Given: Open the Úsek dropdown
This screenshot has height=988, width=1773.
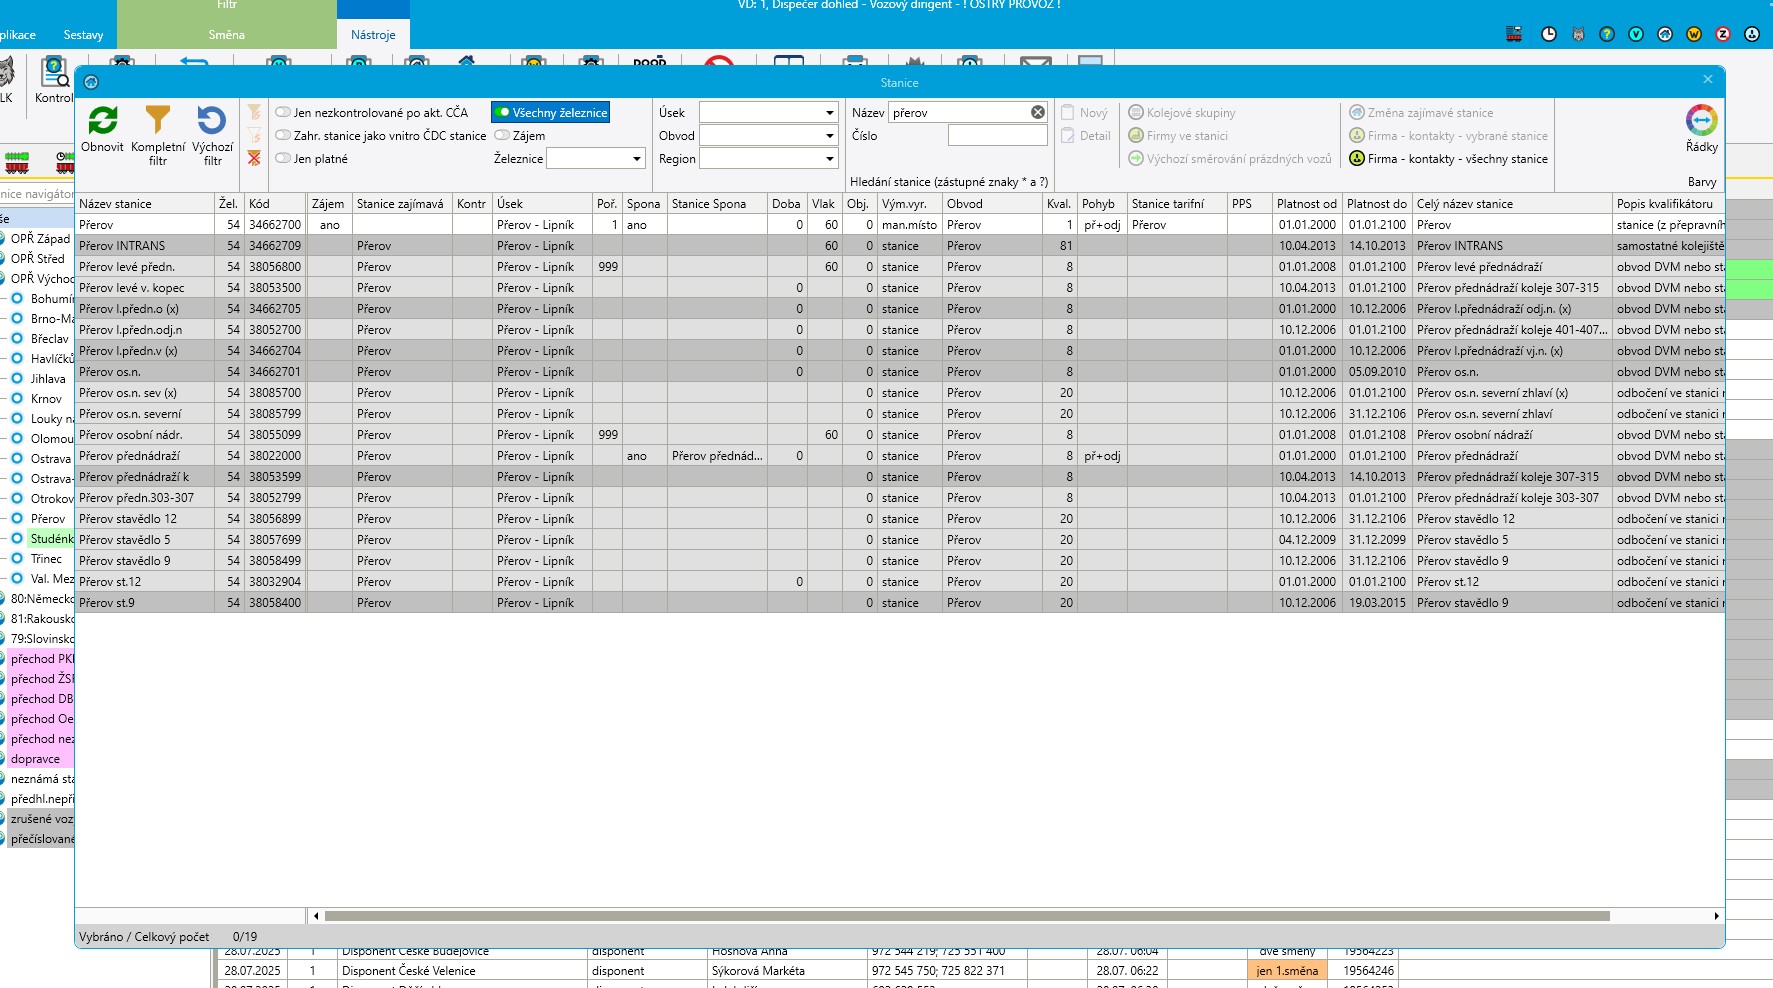Looking at the screenshot, I should pyautogui.click(x=829, y=113).
